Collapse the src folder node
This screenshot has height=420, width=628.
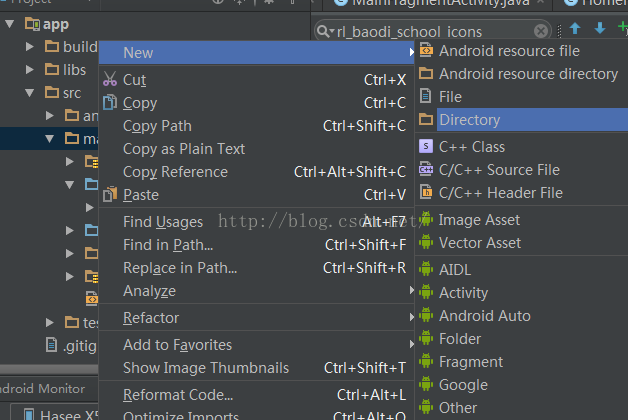coord(31,93)
